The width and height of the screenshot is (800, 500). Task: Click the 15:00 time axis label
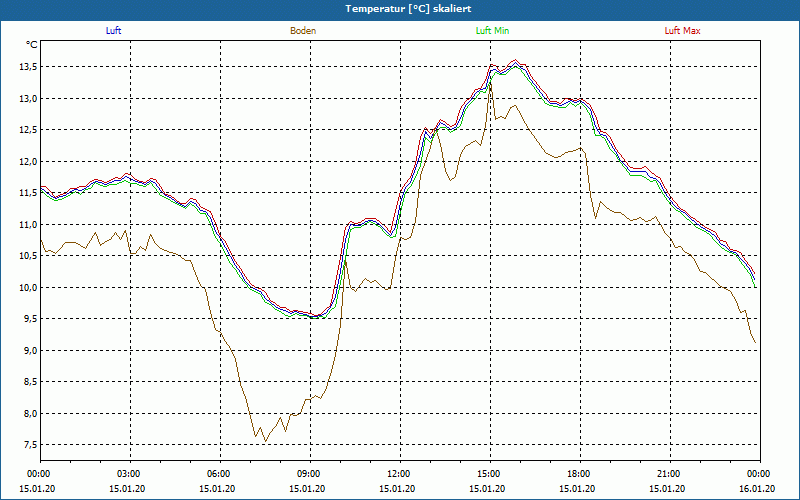pos(490,474)
